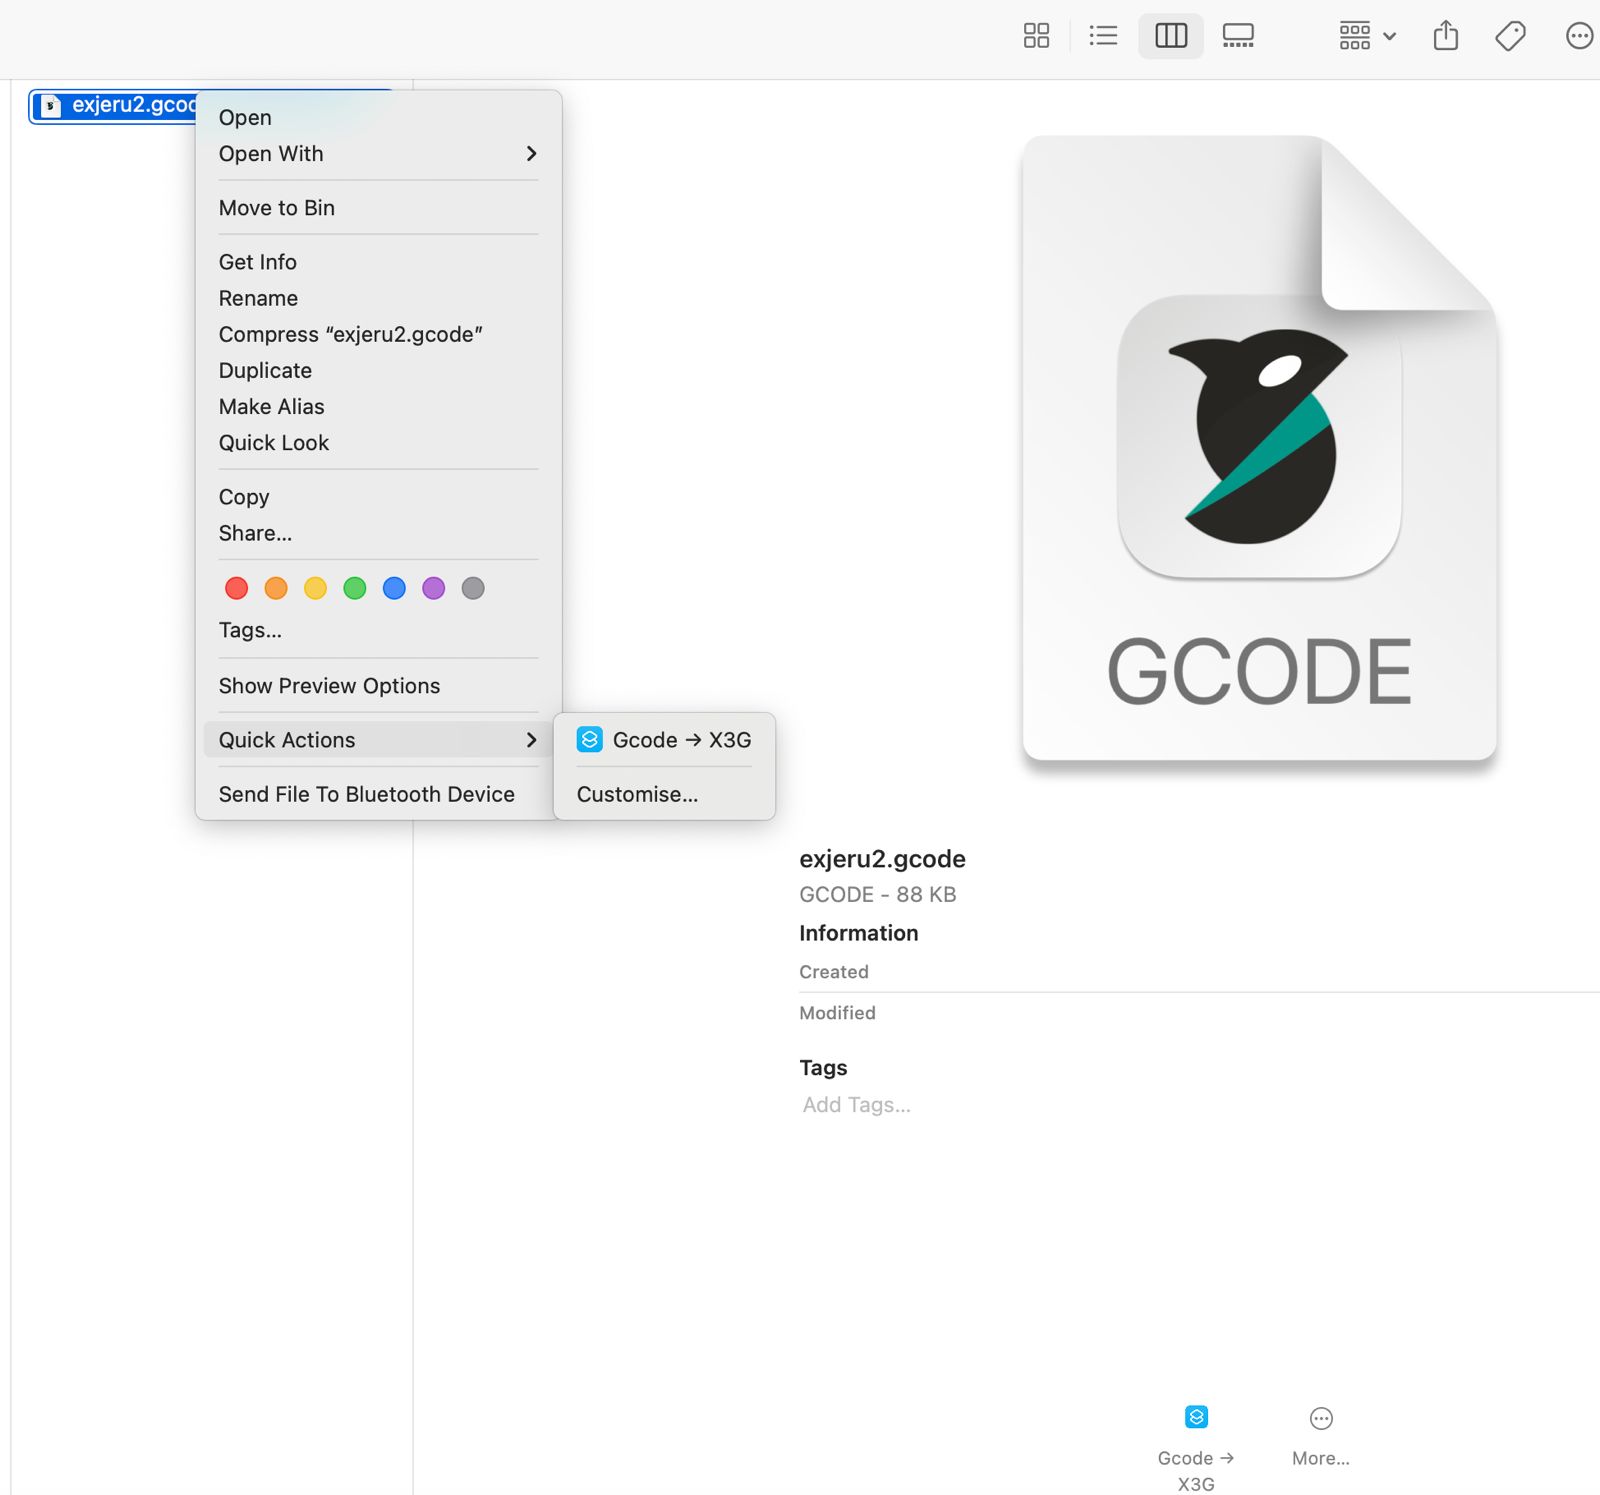This screenshot has width=1600, height=1495.
Task: Choose Gcode → X3G in submenu
Action: (664, 740)
